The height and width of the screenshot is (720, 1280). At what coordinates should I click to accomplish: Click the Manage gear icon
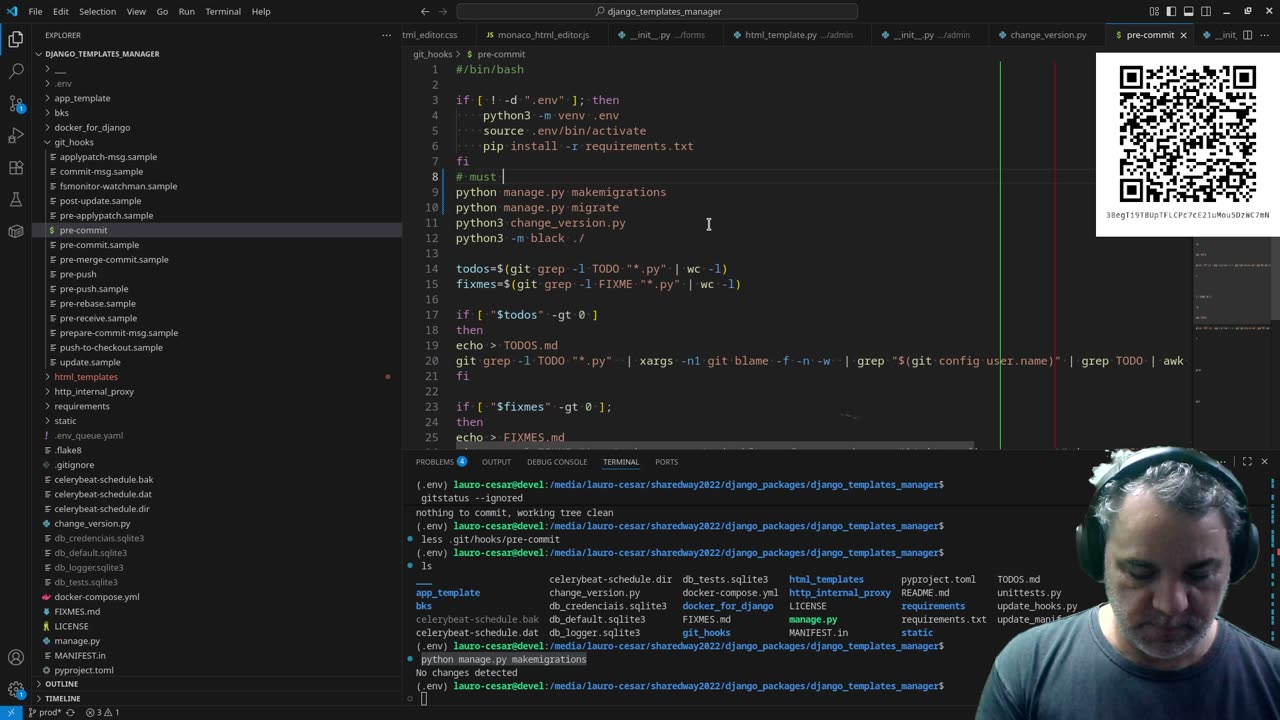pyautogui.click(x=16, y=690)
